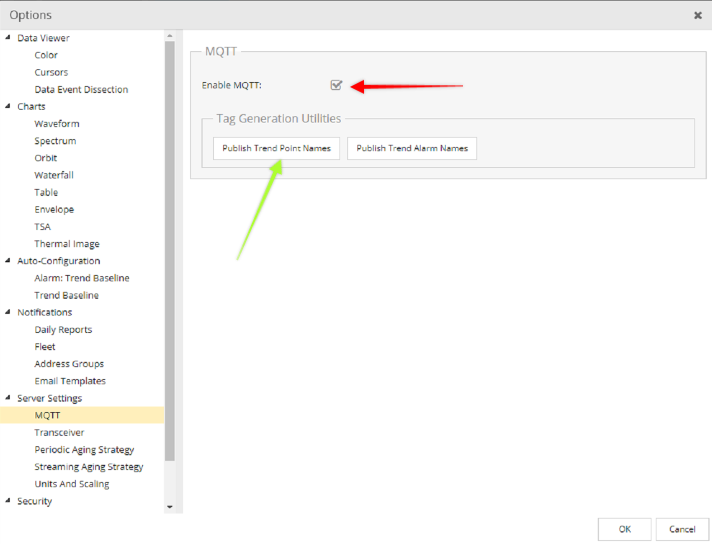Click Publish Trend Alarm Names button
The image size is (712, 544).
coord(412,148)
